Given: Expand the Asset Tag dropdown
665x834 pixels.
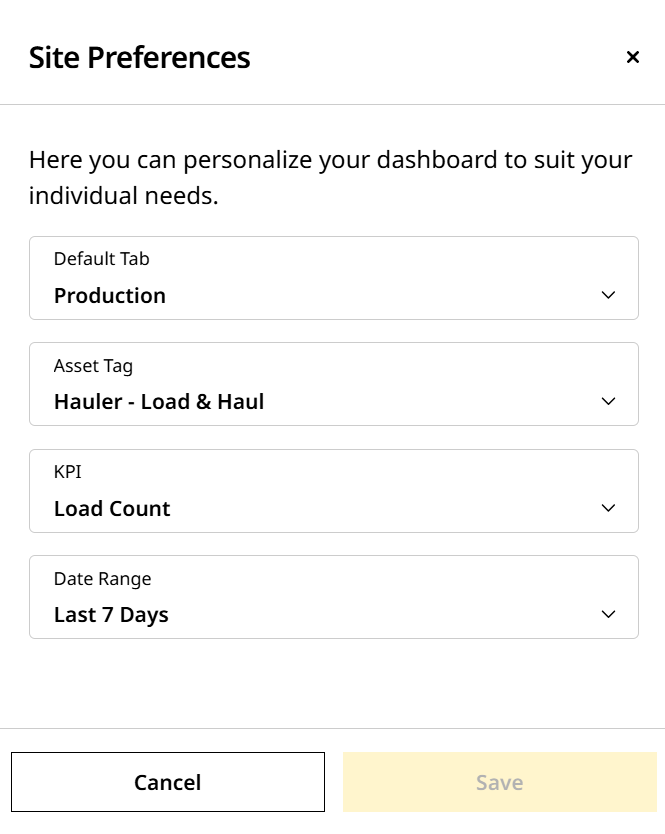Looking at the screenshot, I should 333,384.
